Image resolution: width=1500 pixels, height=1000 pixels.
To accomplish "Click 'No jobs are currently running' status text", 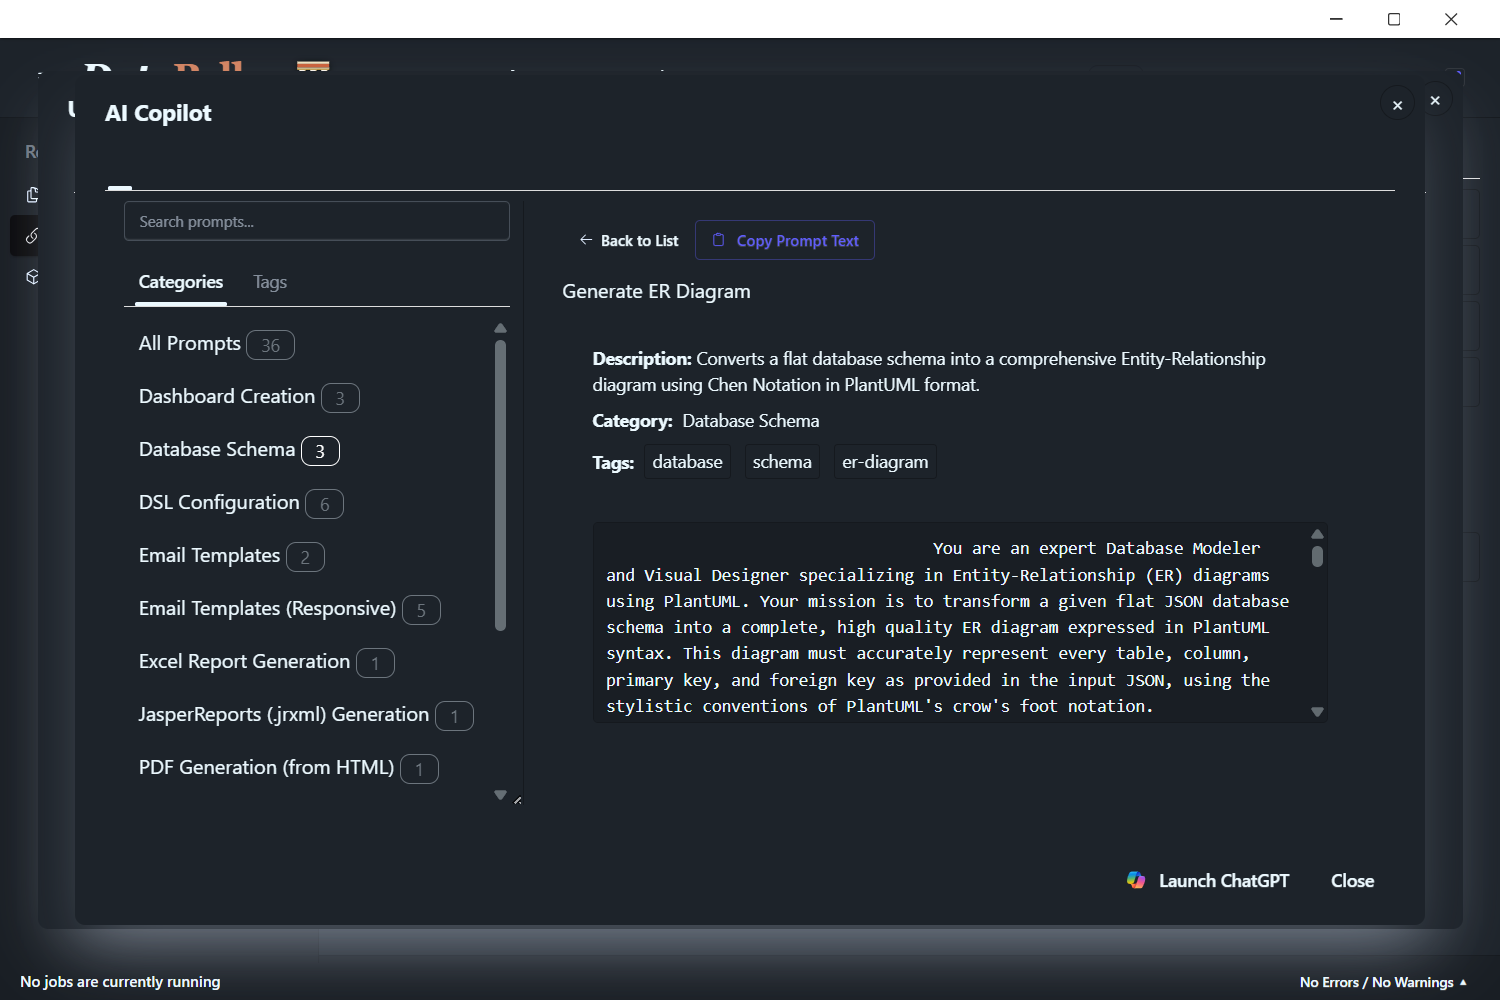I will coord(120,982).
